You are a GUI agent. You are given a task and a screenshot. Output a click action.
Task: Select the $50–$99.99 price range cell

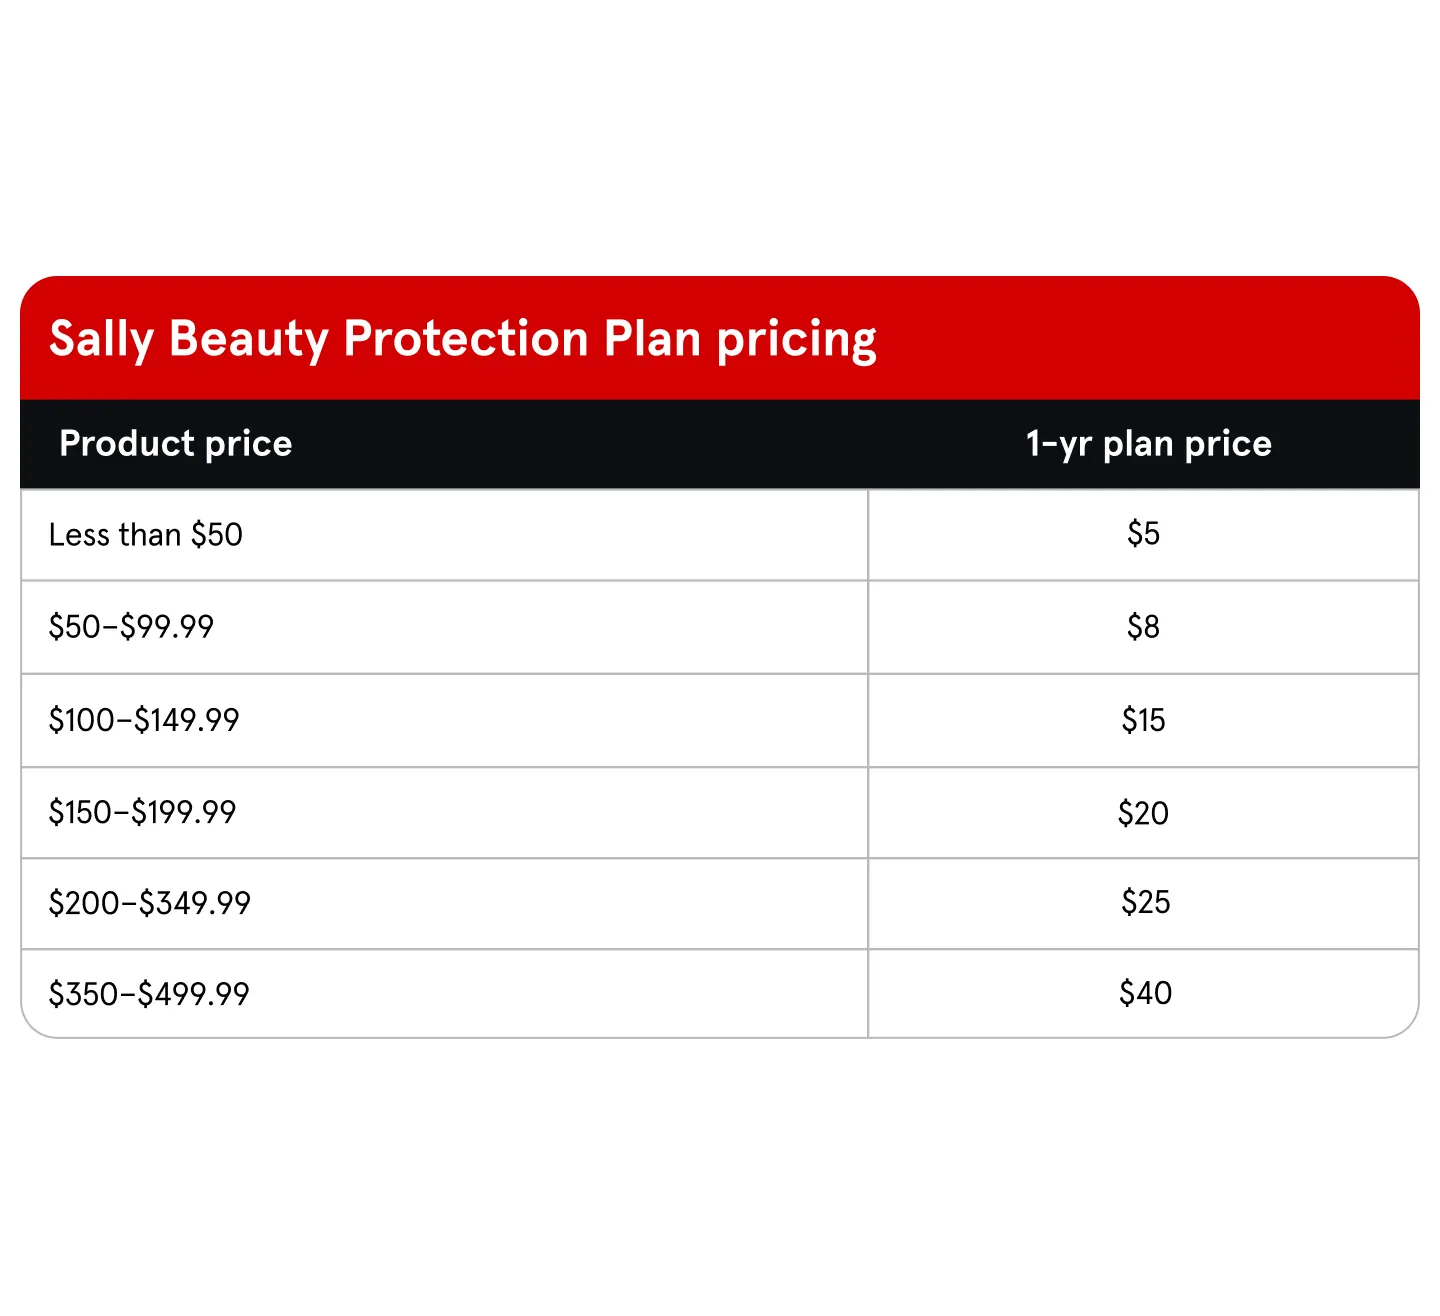tap(131, 626)
